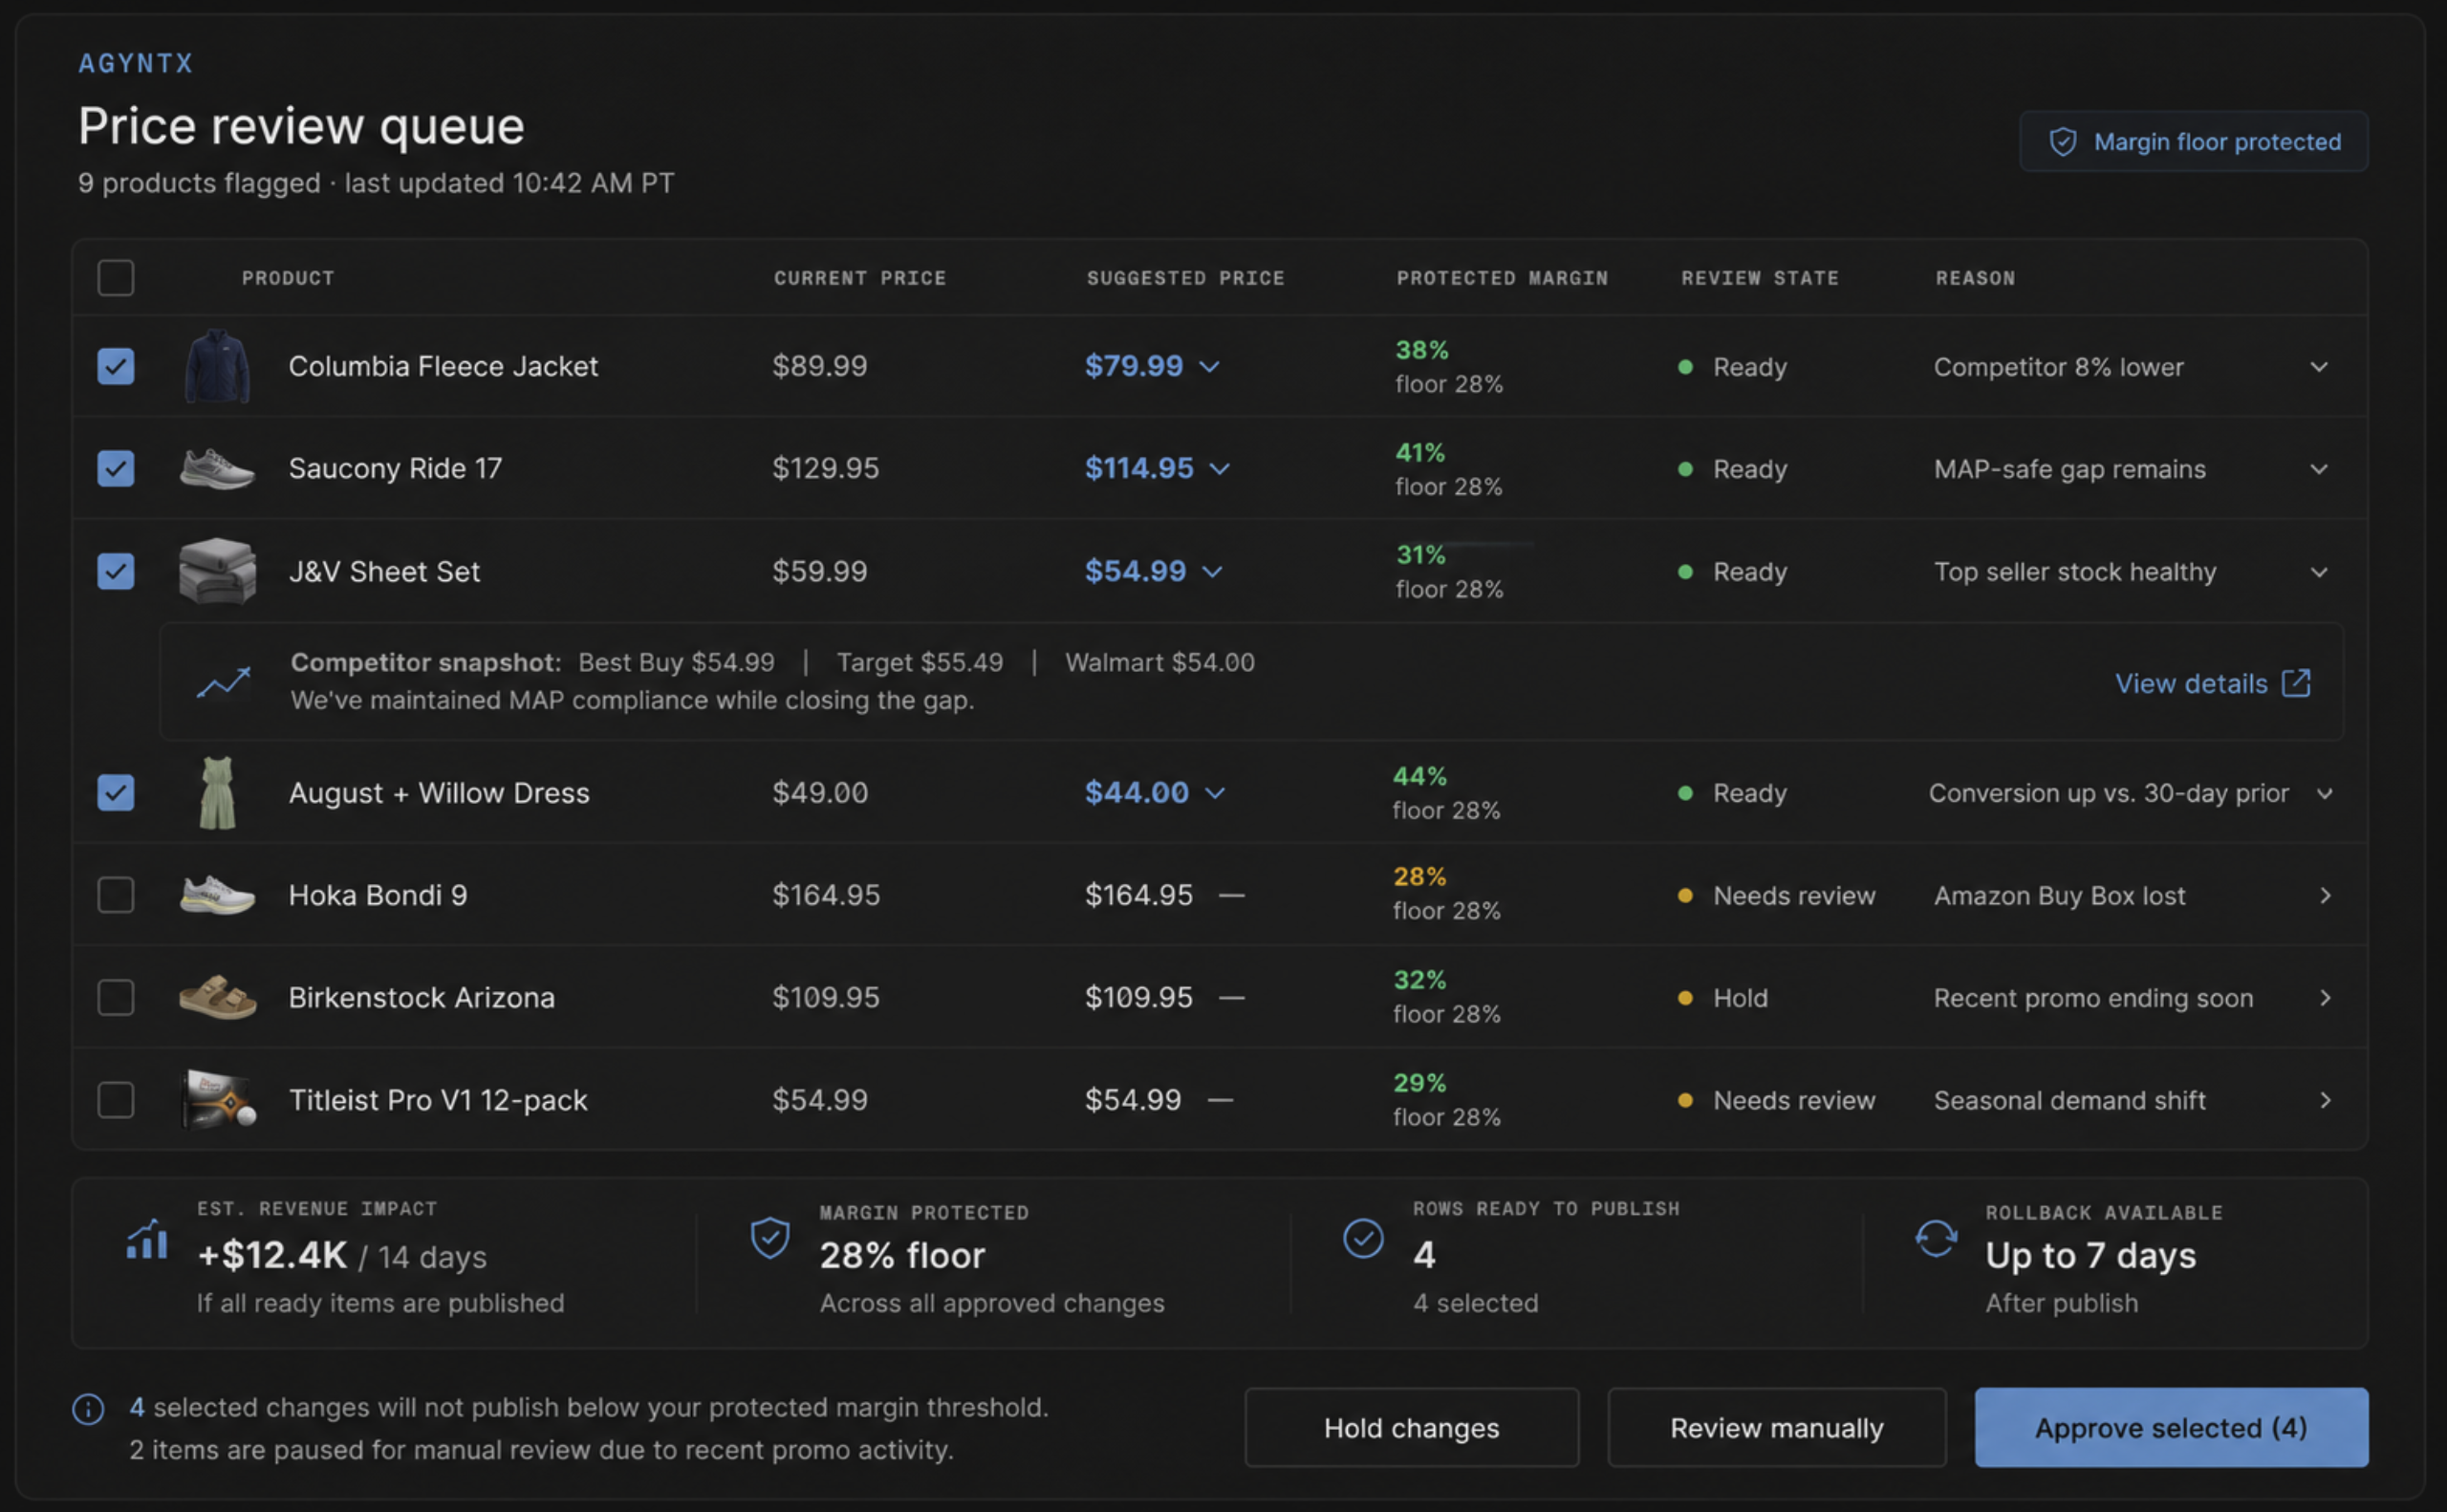The width and height of the screenshot is (2447, 1512).
Task: Click the 38% protected margin value
Action: 1422,350
